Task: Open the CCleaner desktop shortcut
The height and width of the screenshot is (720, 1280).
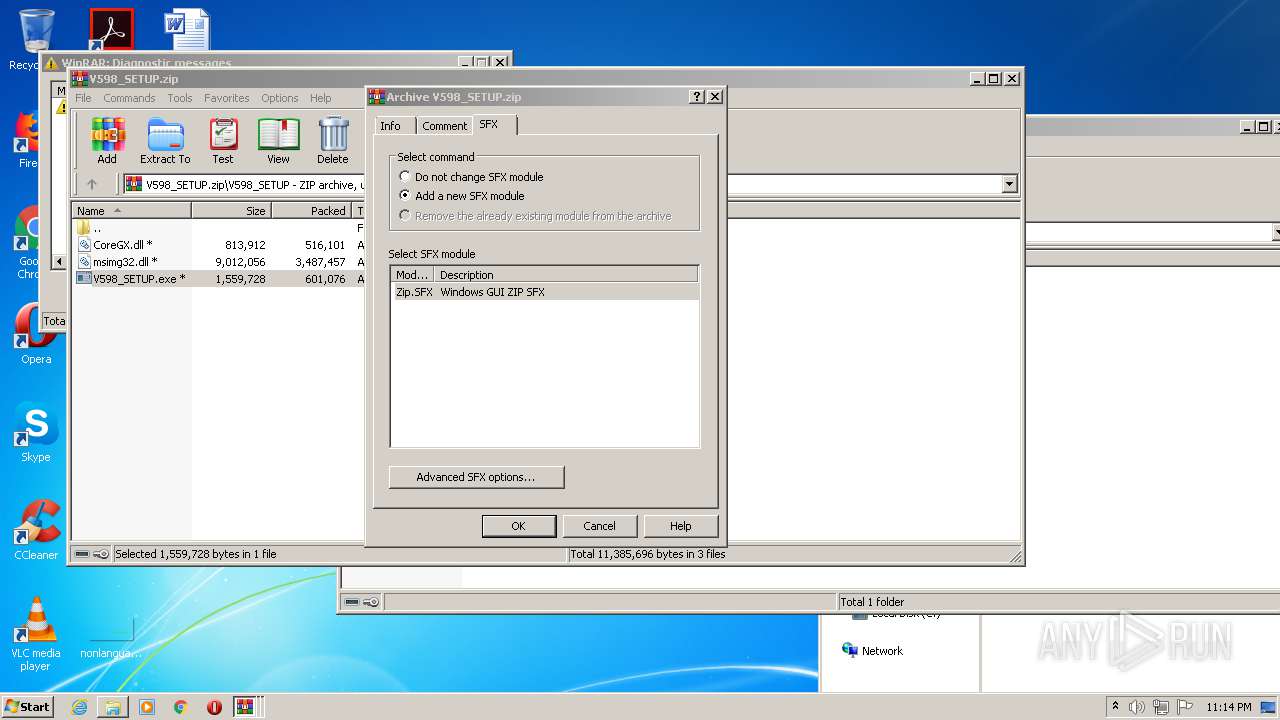Action: pos(36,530)
